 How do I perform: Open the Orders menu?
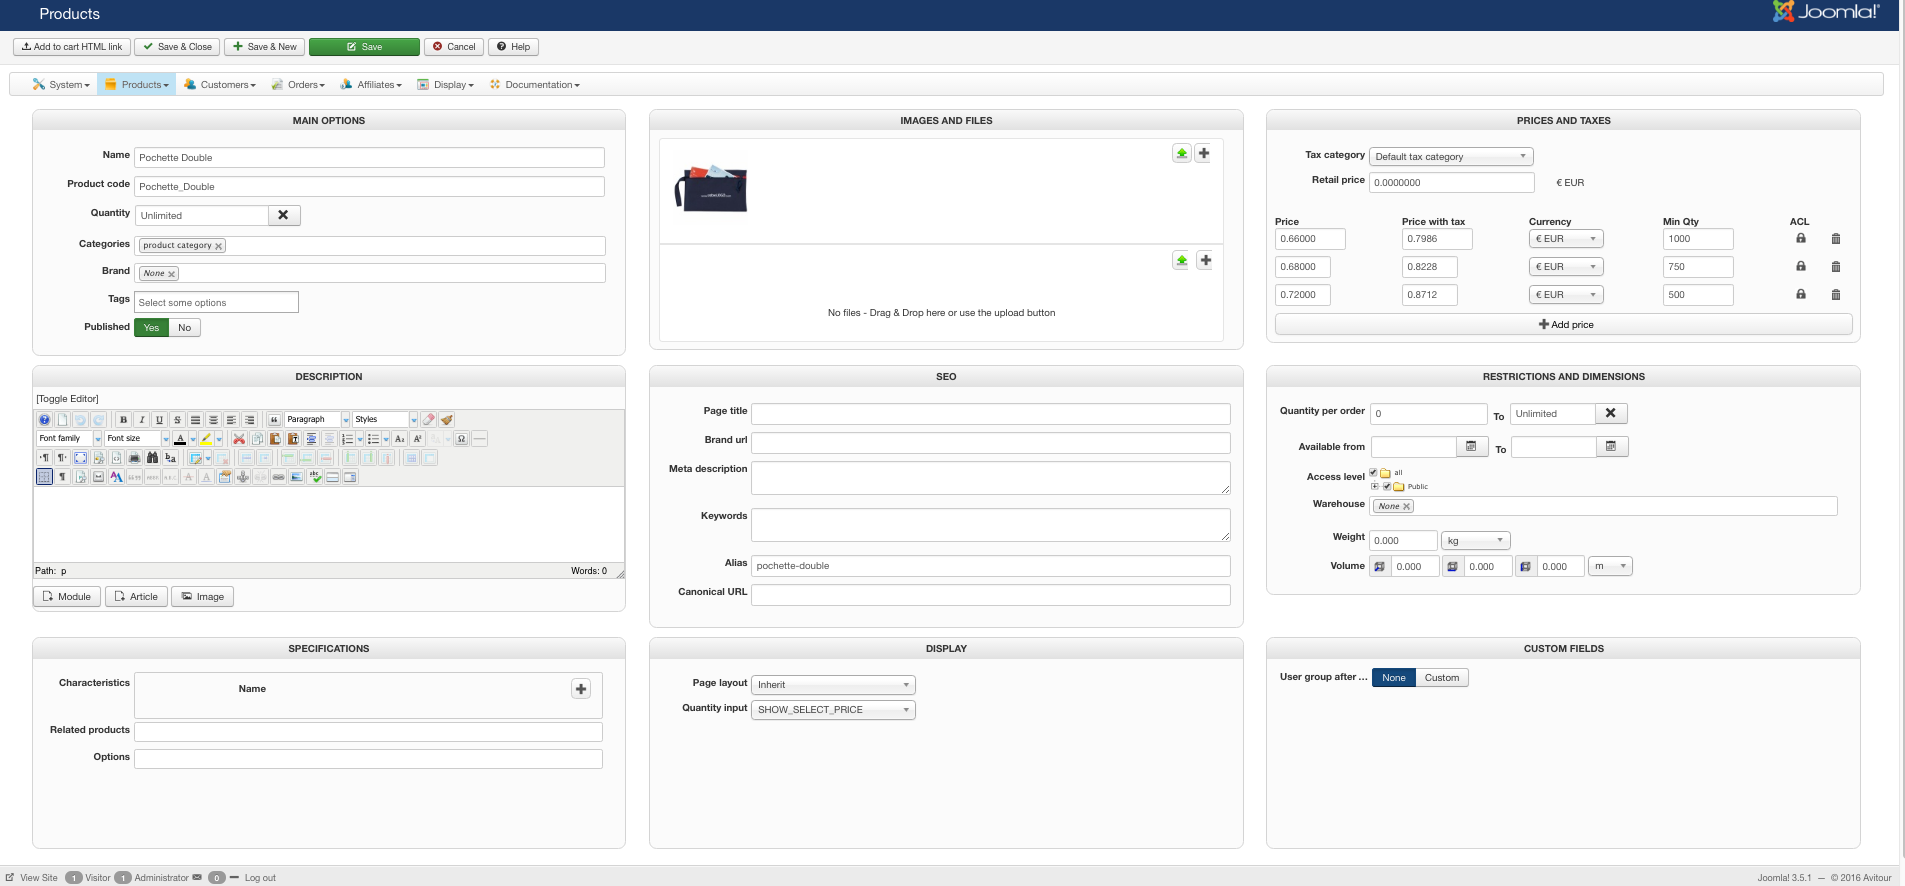[305, 85]
